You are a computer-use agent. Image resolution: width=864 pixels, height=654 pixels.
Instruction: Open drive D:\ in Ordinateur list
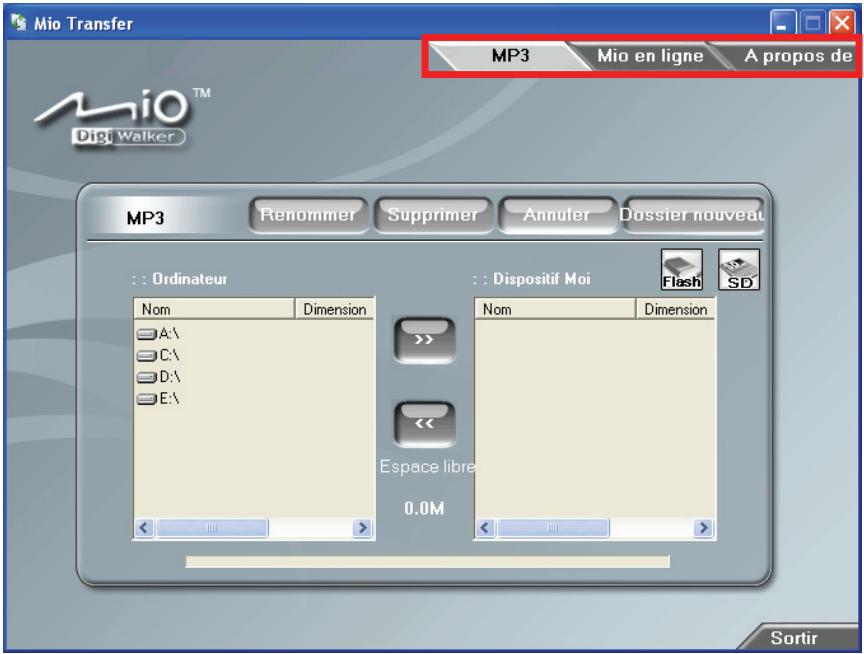click(159, 377)
